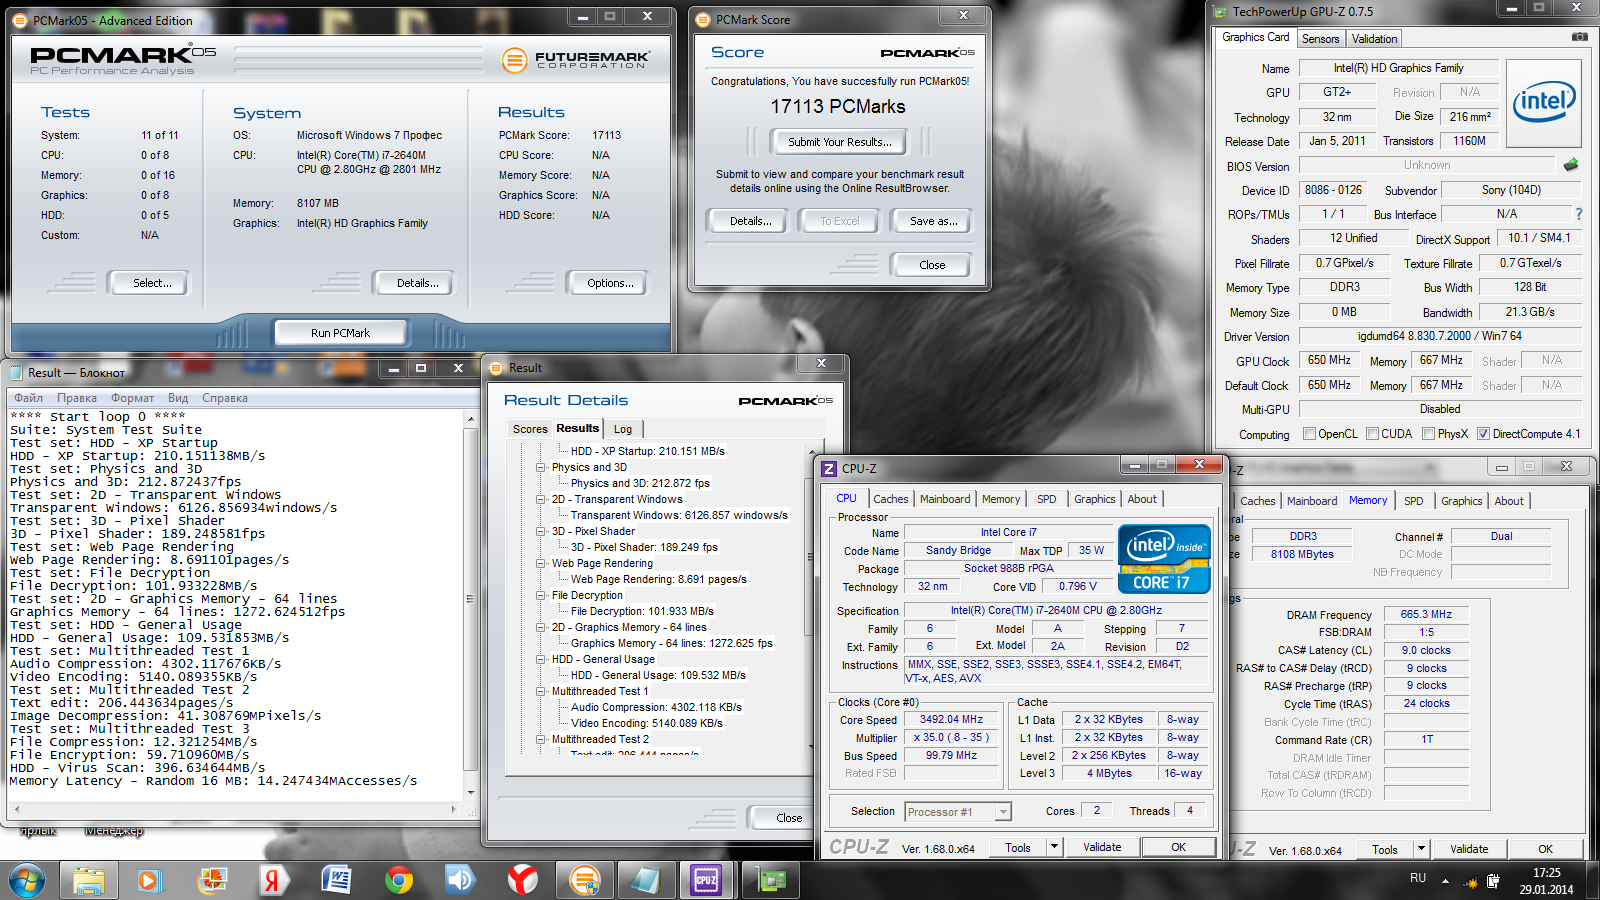Enable the CUDA checkbox in GPU-Z
1600x900 pixels.
[1372, 434]
